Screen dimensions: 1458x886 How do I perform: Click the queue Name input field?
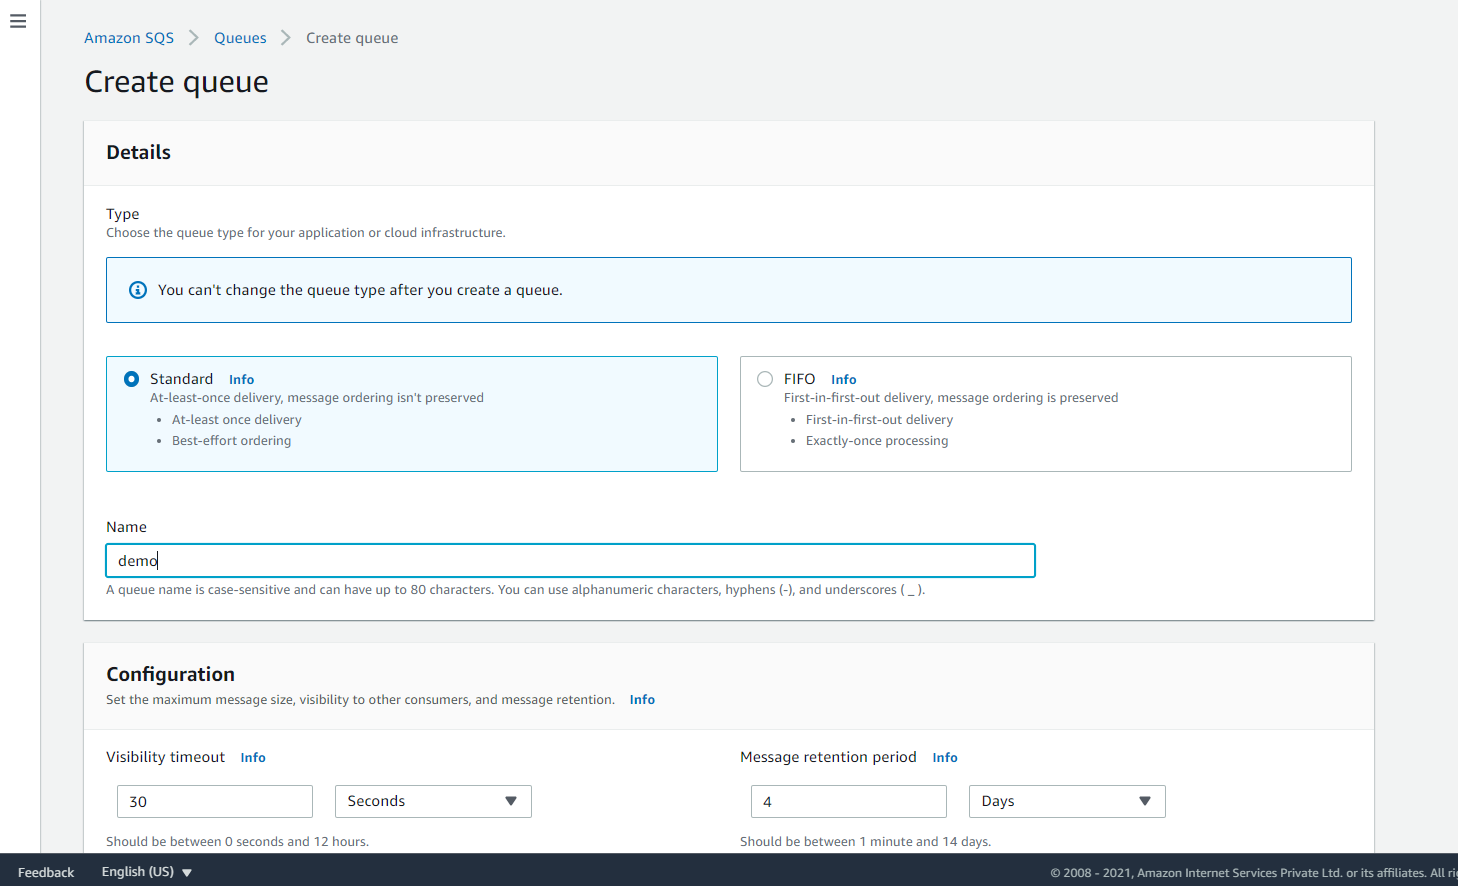(570, 561)
